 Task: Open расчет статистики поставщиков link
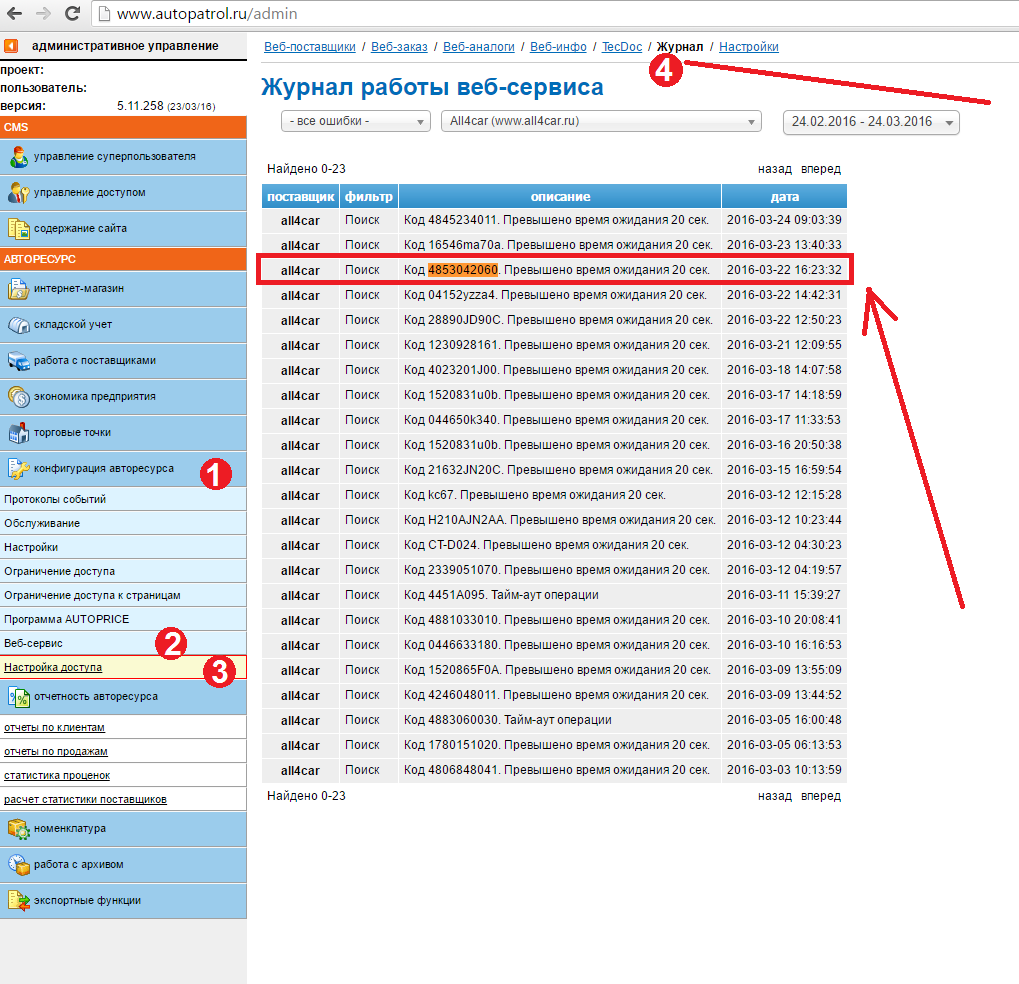(85, 799)
